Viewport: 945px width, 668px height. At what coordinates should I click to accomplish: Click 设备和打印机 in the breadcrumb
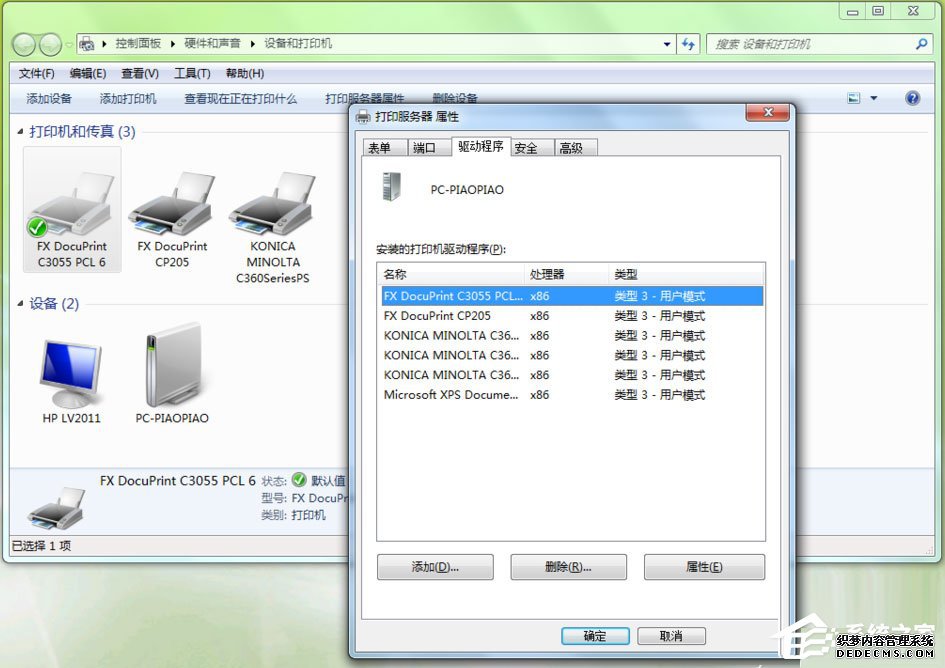click(298, 43)
